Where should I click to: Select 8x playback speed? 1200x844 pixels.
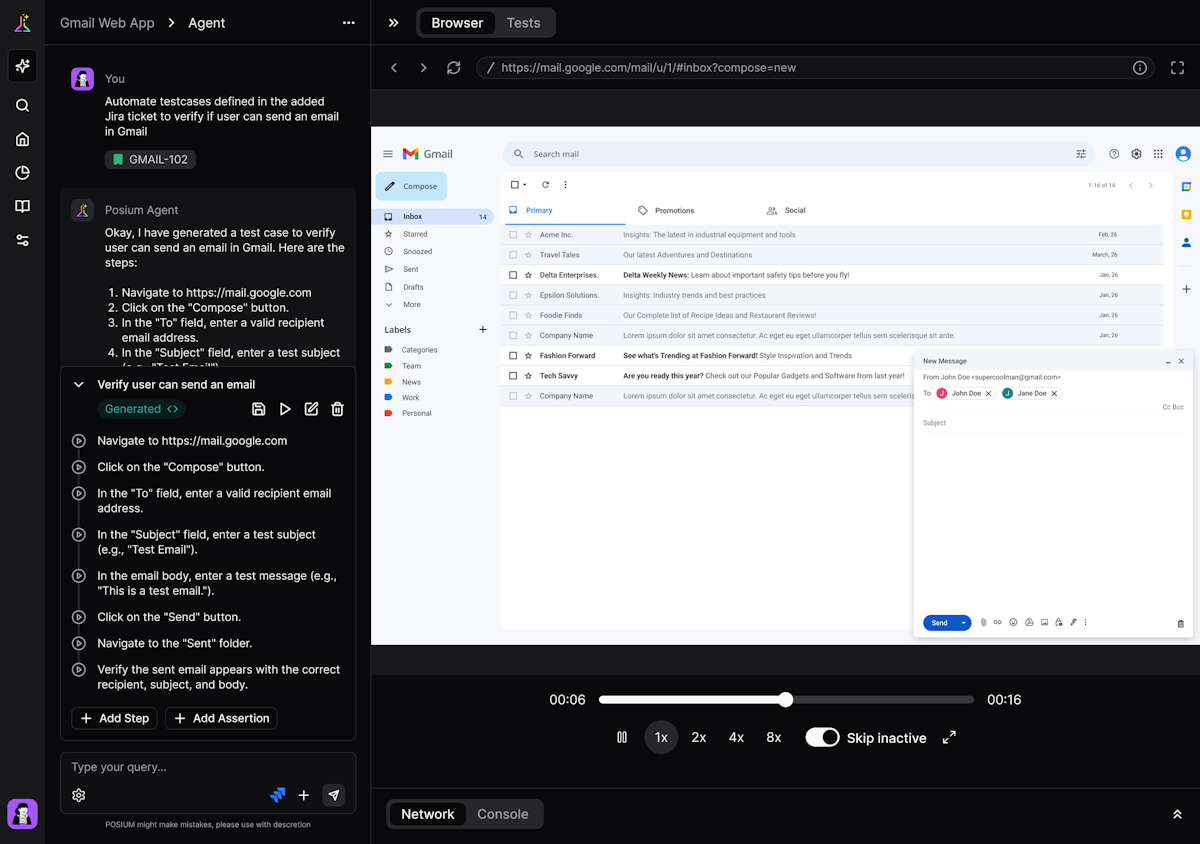tap(774, 737)
